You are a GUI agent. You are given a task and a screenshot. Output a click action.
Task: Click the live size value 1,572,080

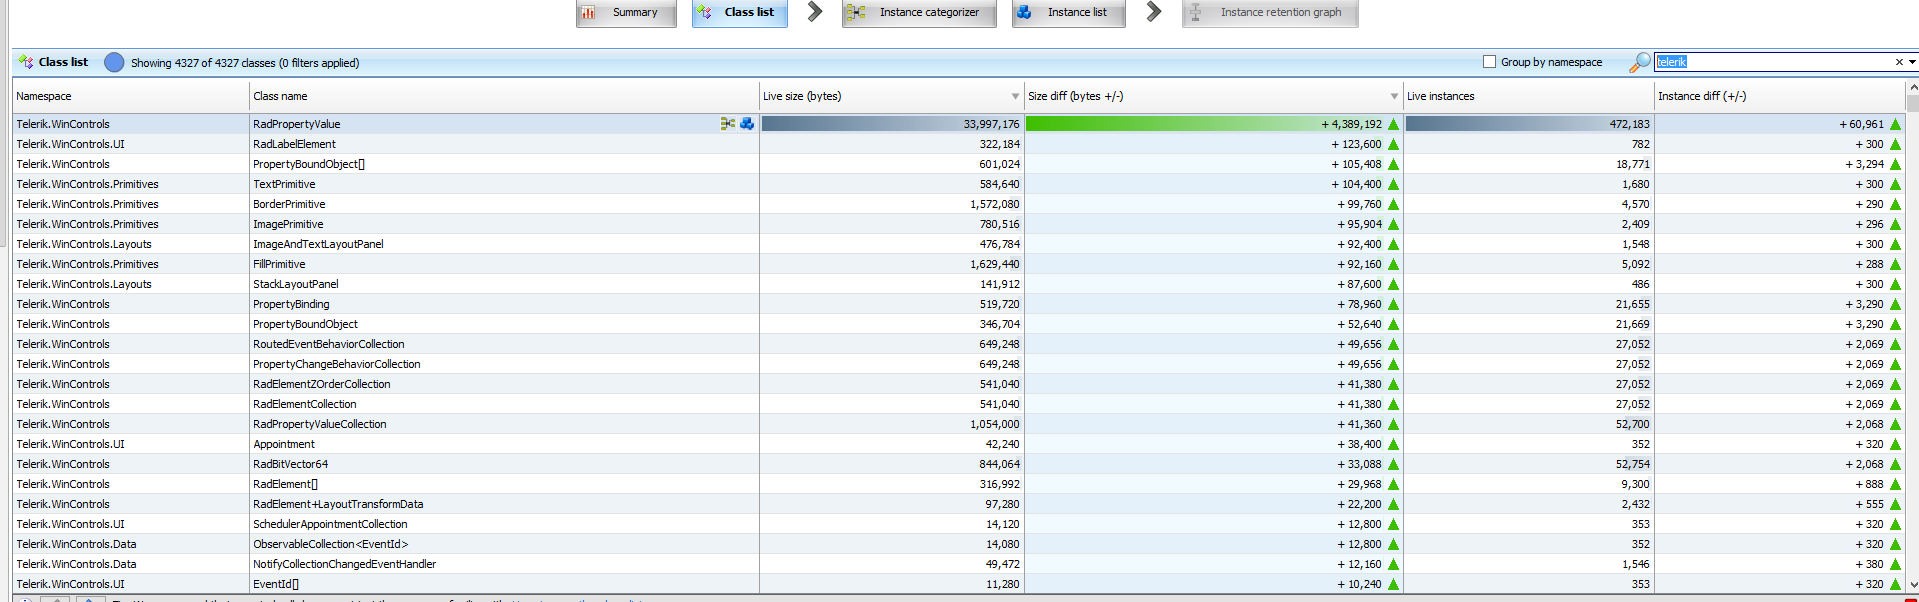[x=994, y=204]
